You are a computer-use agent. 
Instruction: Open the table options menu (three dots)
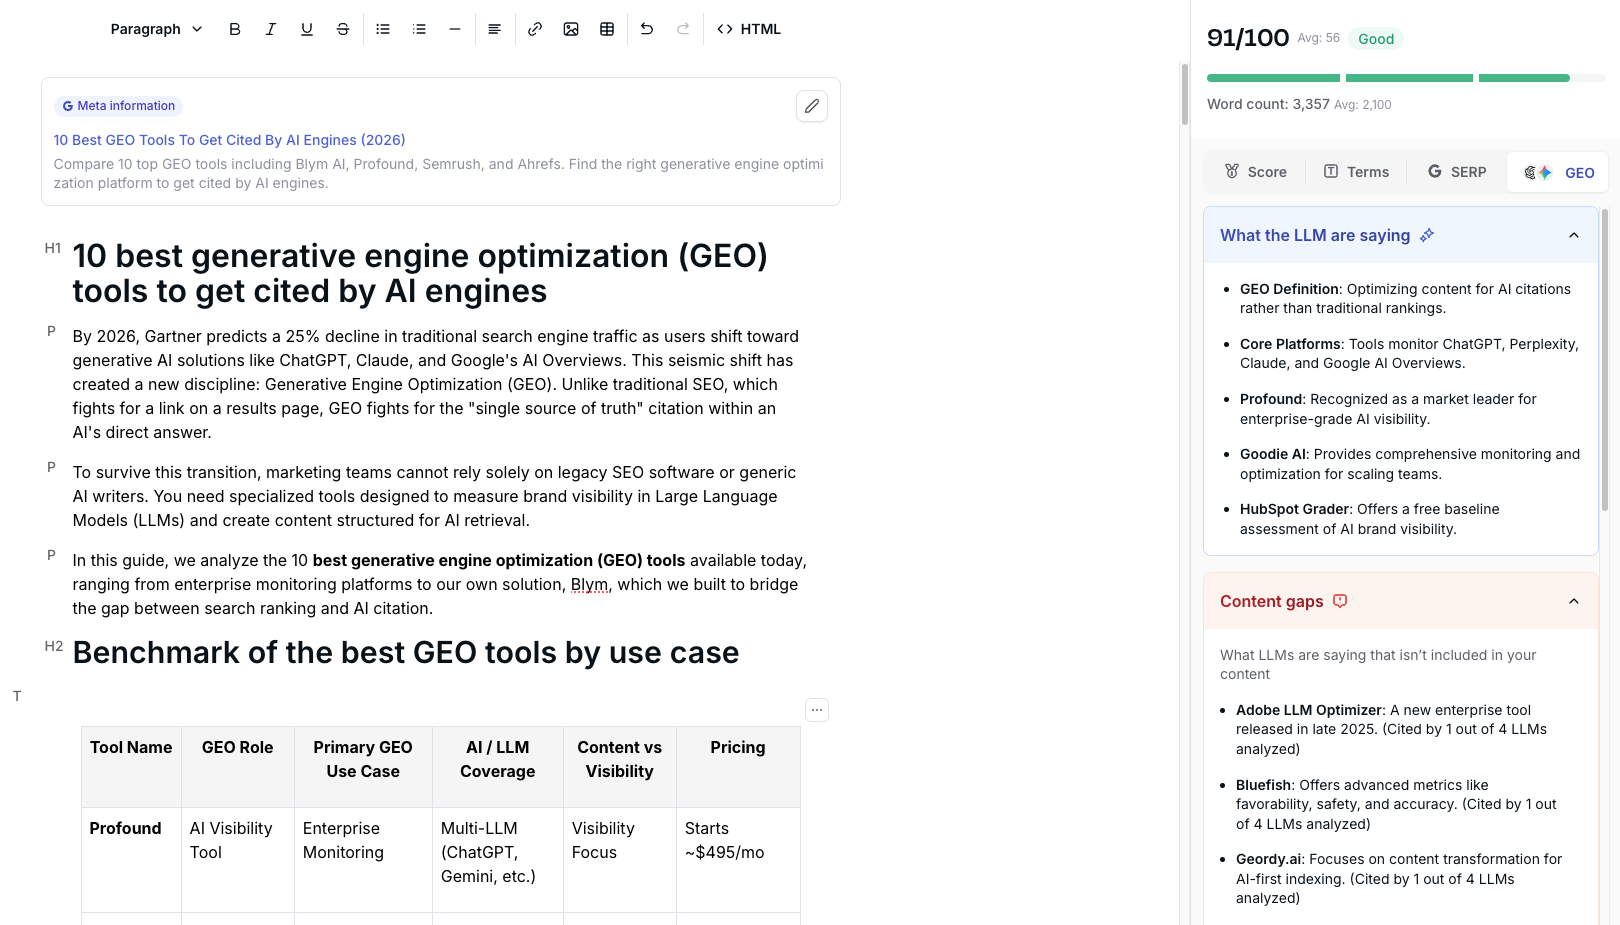(817, 710)
